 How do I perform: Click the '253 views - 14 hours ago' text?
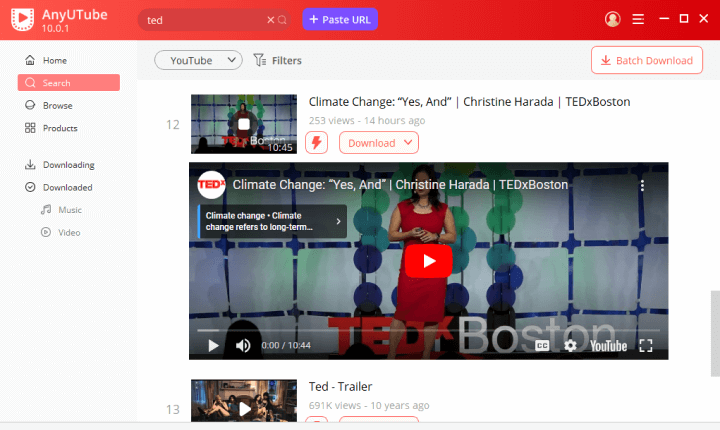367,120
